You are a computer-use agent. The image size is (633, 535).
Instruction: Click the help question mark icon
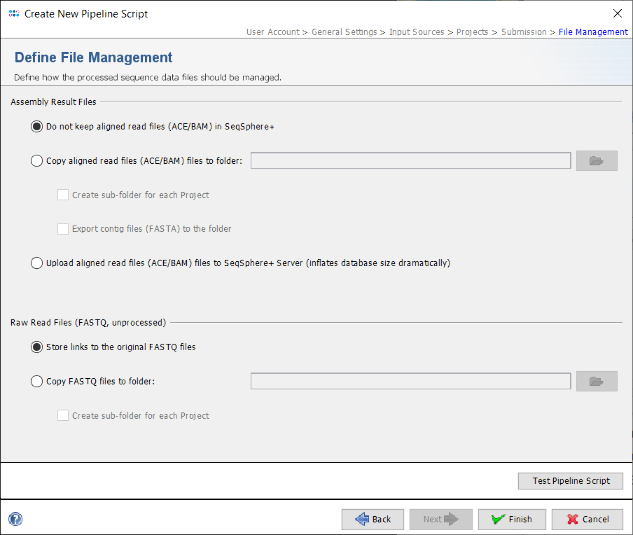(x=15, y=519)
